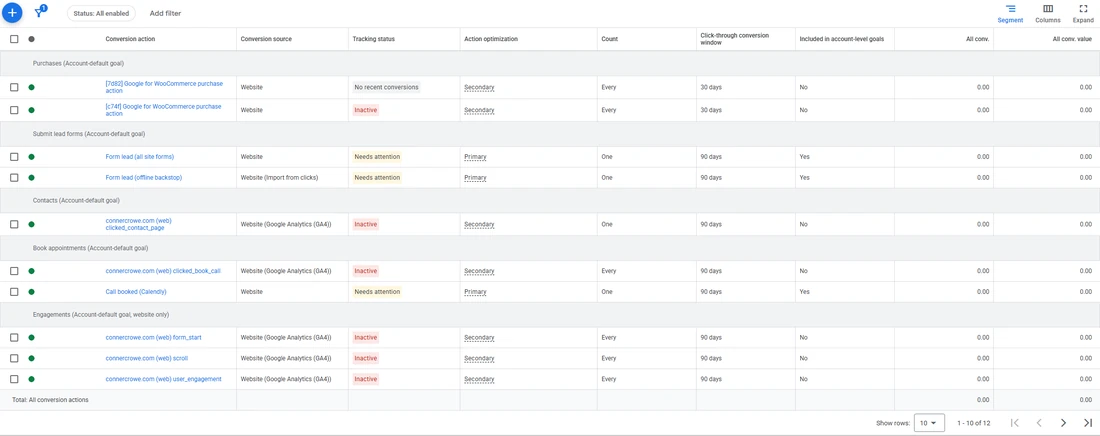The image size is (1100, 436).
Task: Open the connercrowe.com (web) user_engagement link
Action: pos(163,379)
